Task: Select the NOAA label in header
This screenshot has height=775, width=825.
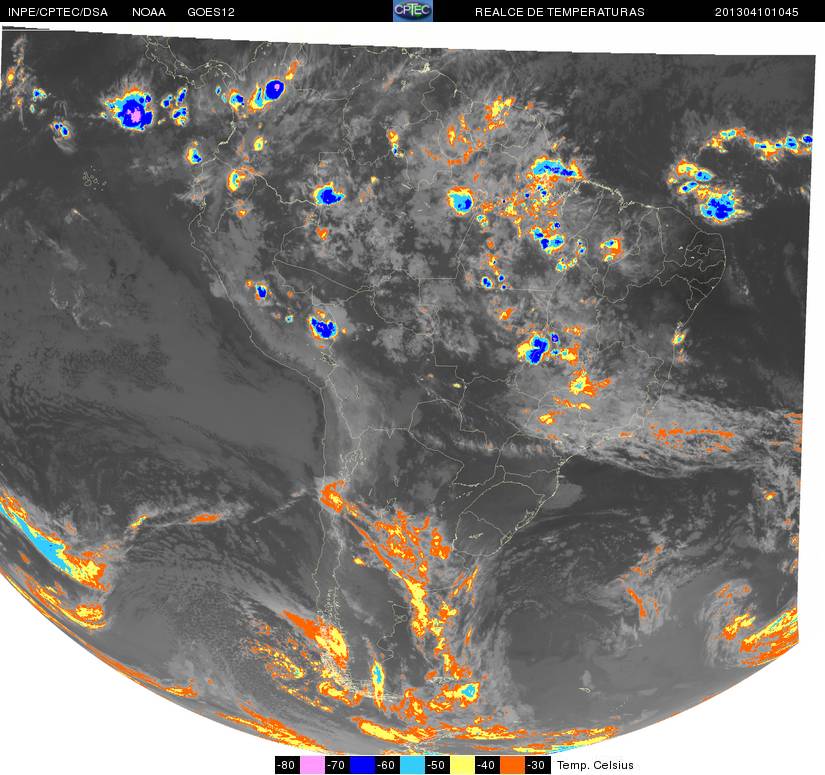Action: tap(149, 12)
